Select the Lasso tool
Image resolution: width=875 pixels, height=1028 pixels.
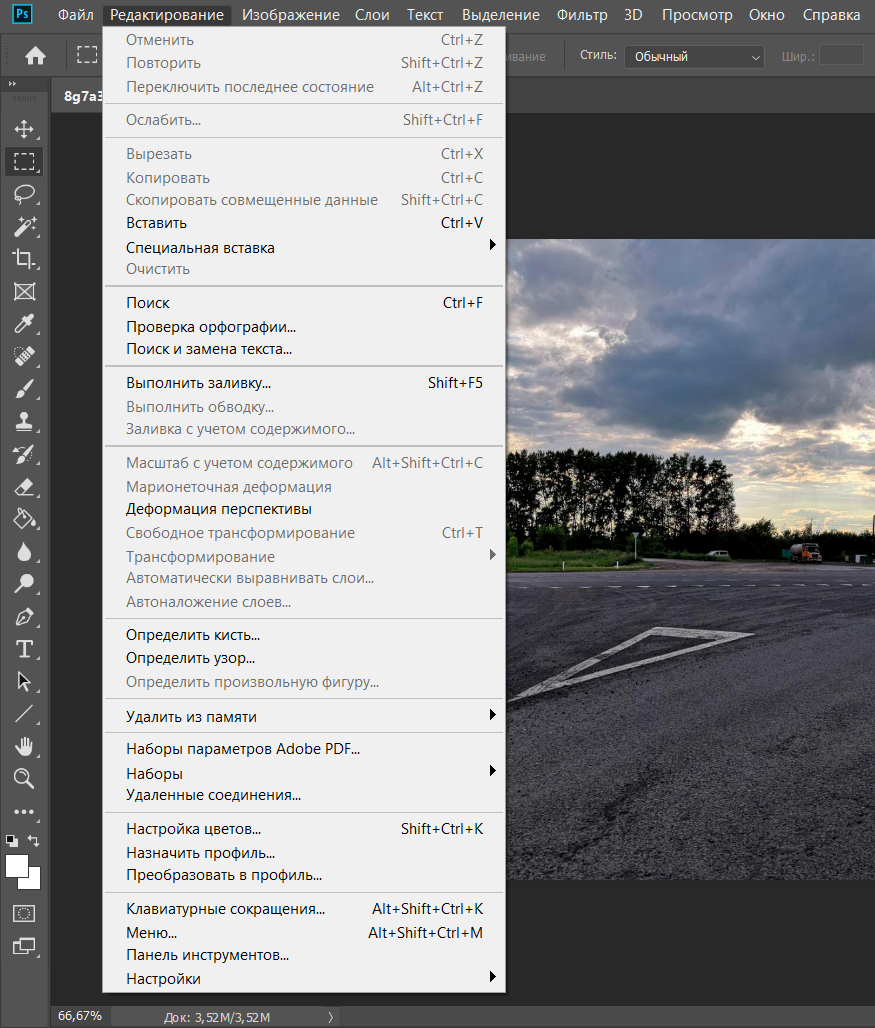click(24, 194)
